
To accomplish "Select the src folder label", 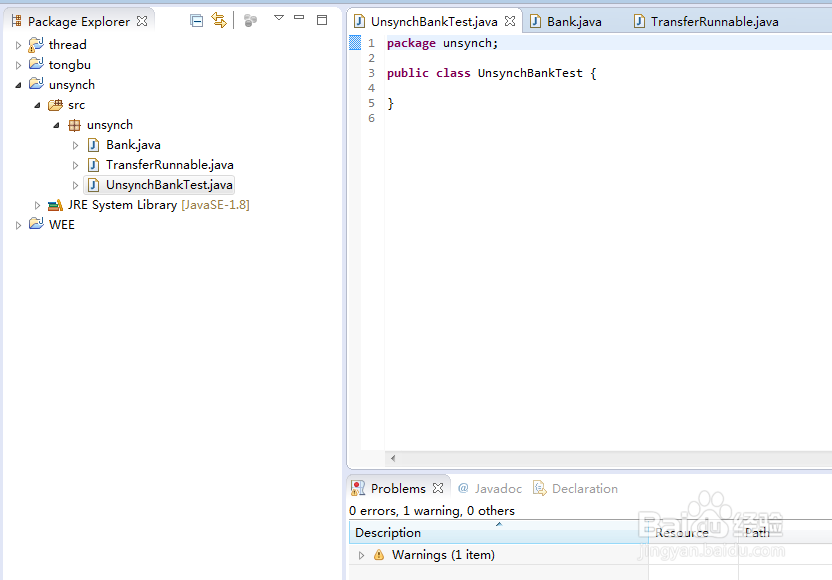I will tap(76, 105).
